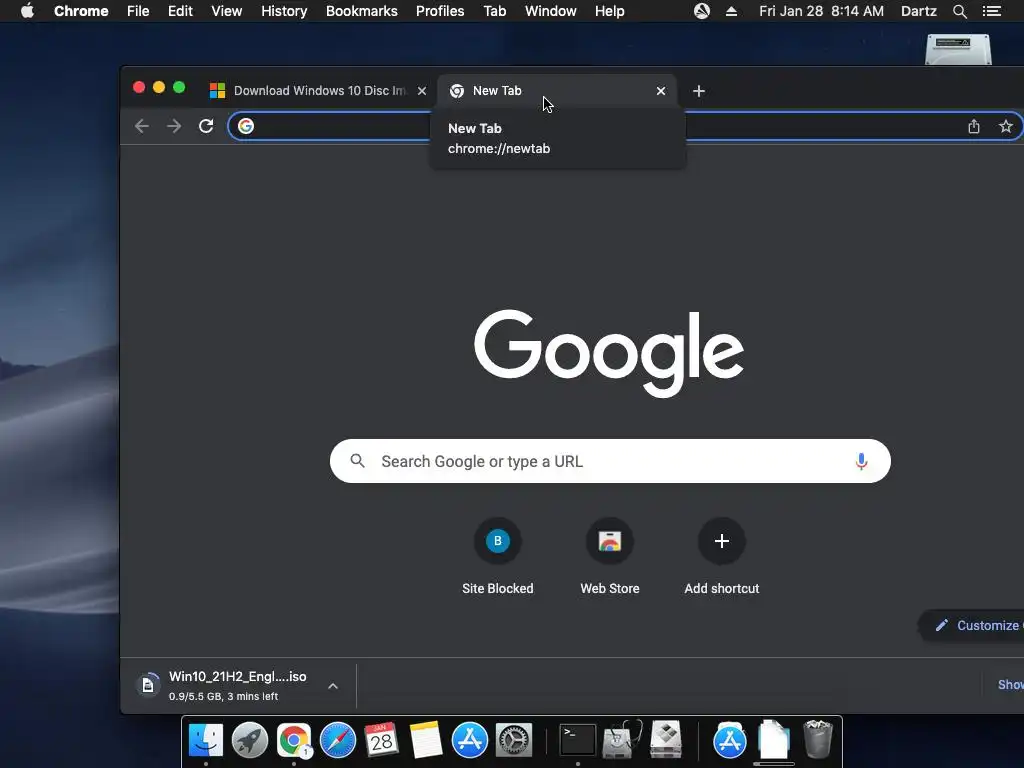Viewport: 1024px width, 768px height.
Task: Expand the Win10 ISO download options chevron
Action: (x=332, y=686)
